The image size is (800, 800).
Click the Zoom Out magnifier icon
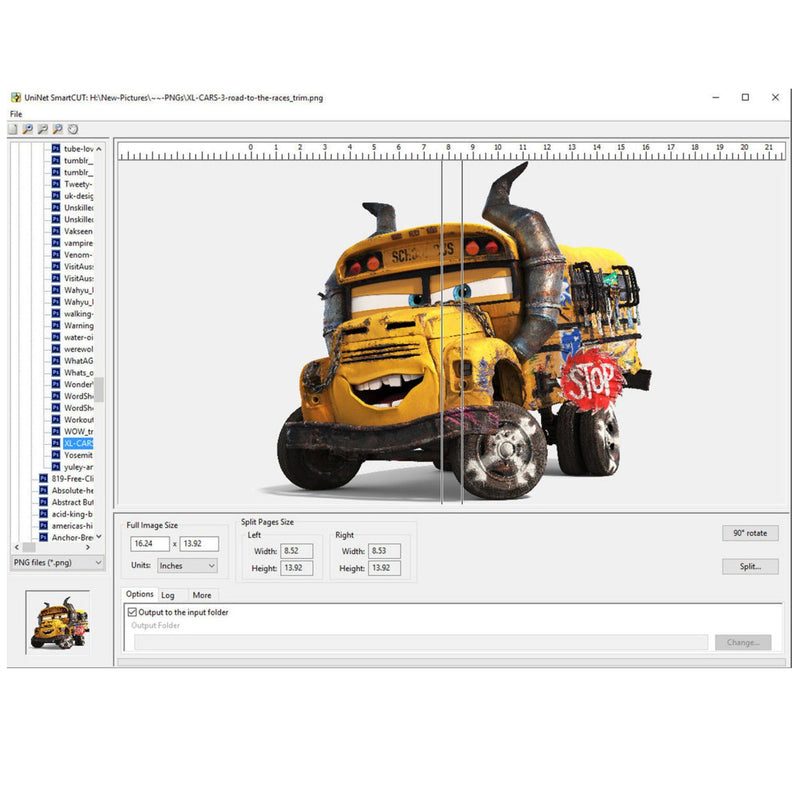43,128
